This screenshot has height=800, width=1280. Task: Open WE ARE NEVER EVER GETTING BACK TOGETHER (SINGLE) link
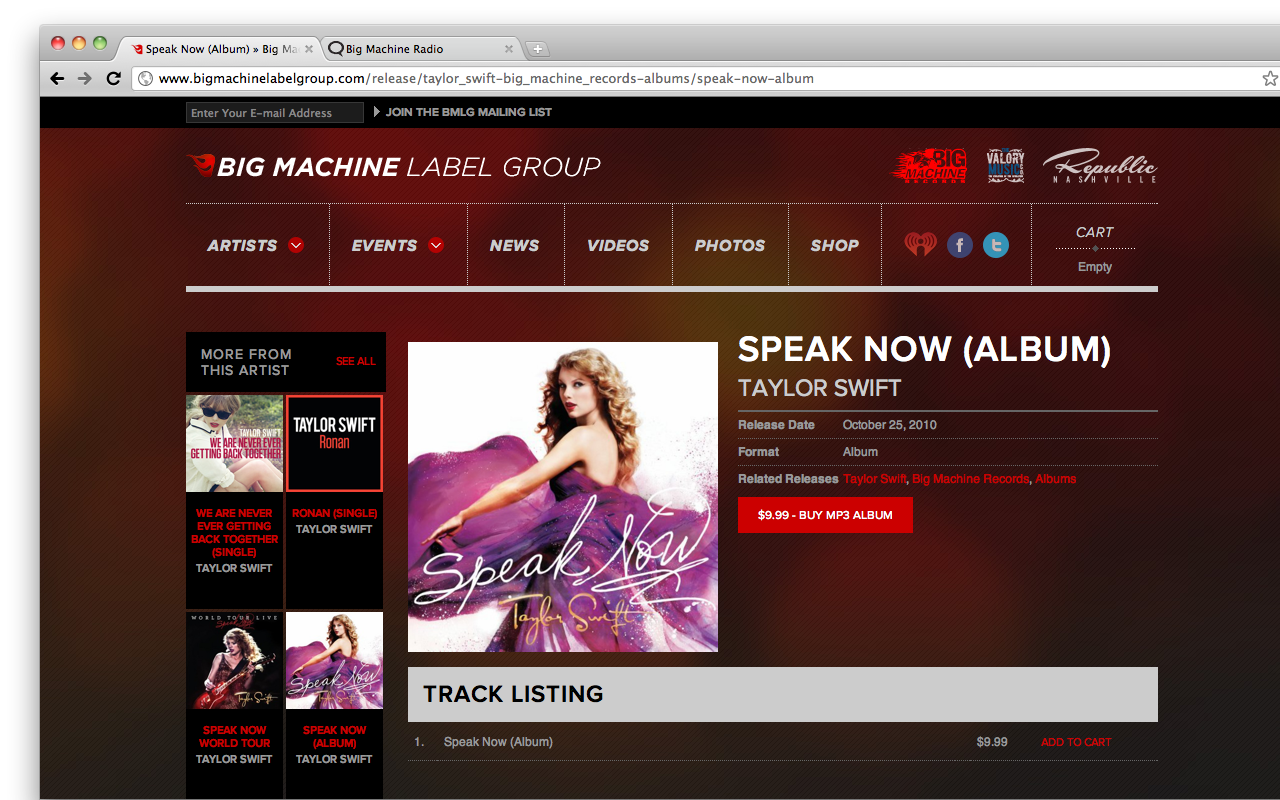pos(235,532)
